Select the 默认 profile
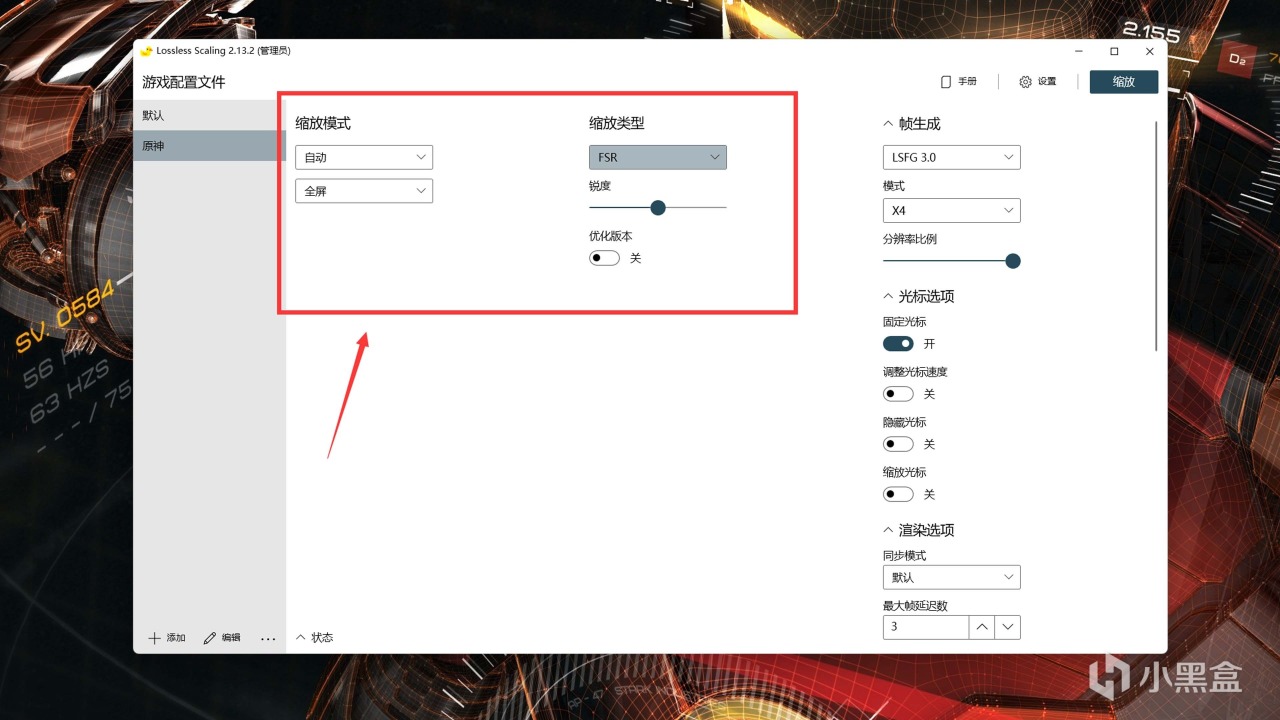The height and width of the screenshot is (720, 1280). click(210, 115)
